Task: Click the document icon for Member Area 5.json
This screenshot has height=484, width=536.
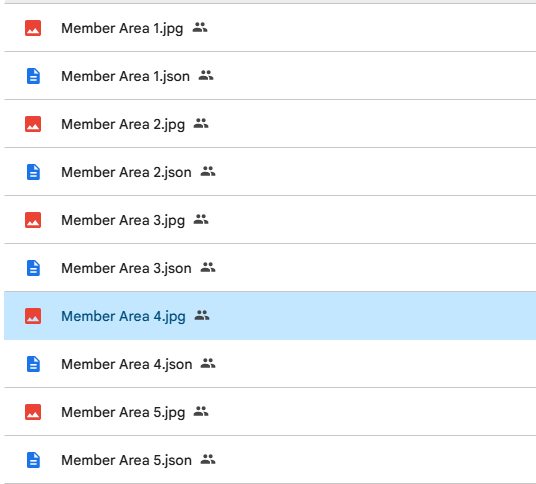Action: (x=33, y=460)
